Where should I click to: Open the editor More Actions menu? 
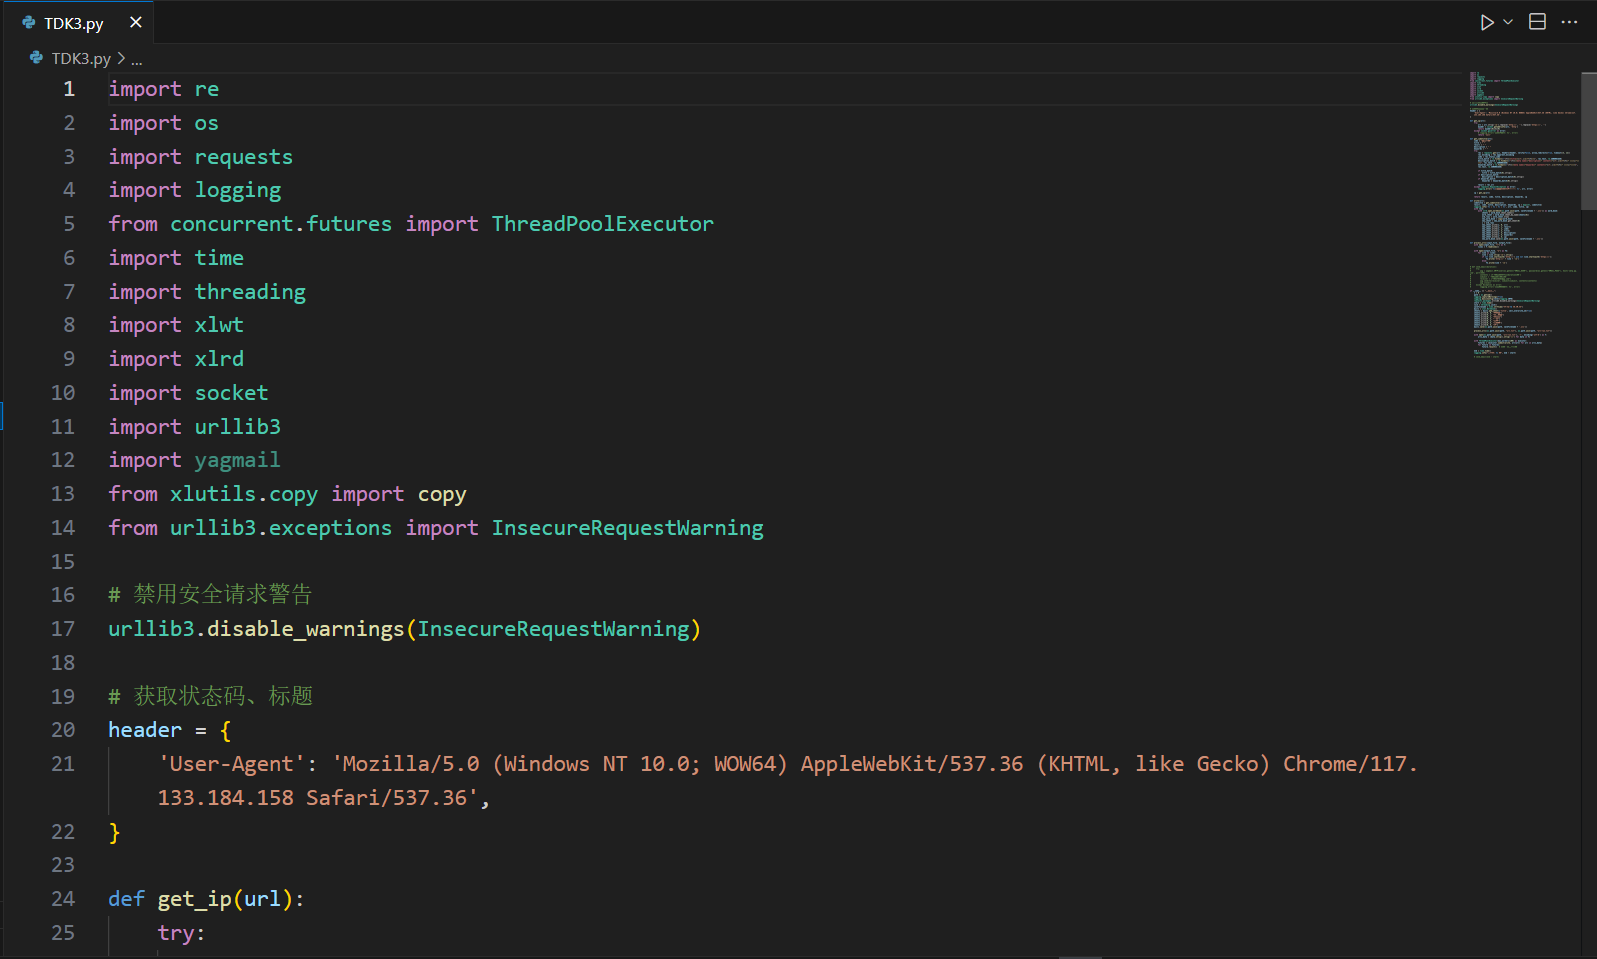[x=1570, y=22]
